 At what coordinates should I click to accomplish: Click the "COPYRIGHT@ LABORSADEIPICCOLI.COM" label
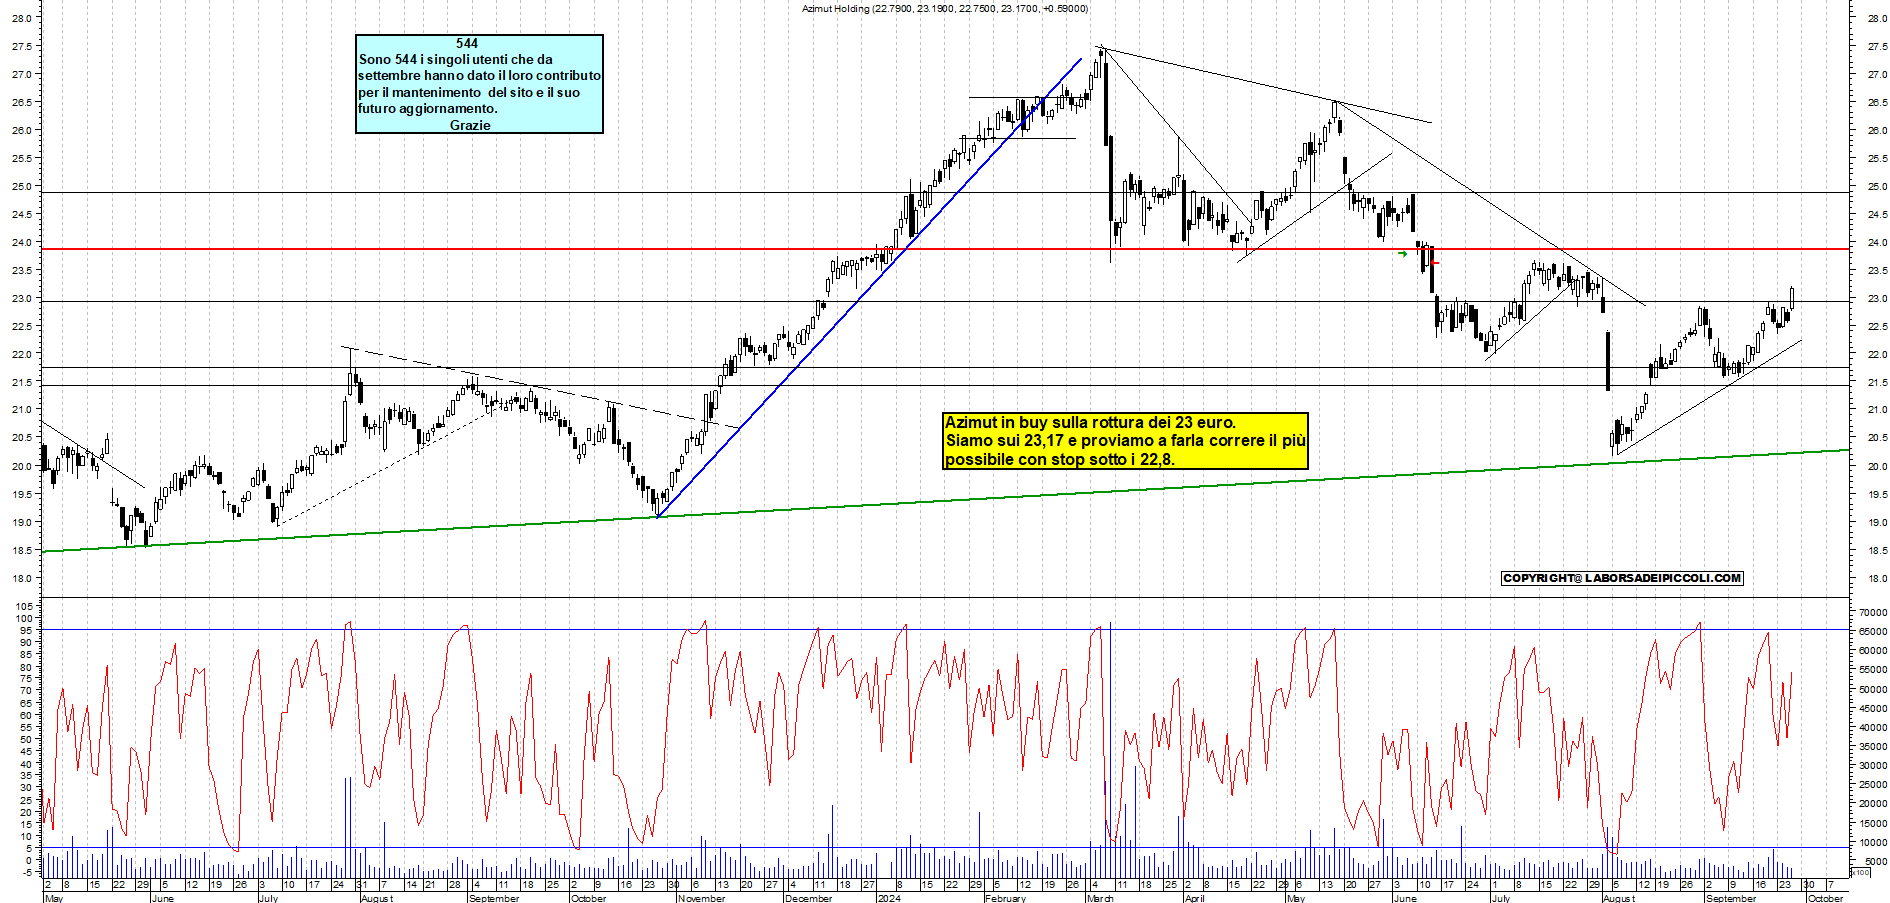click(1622, 578)
